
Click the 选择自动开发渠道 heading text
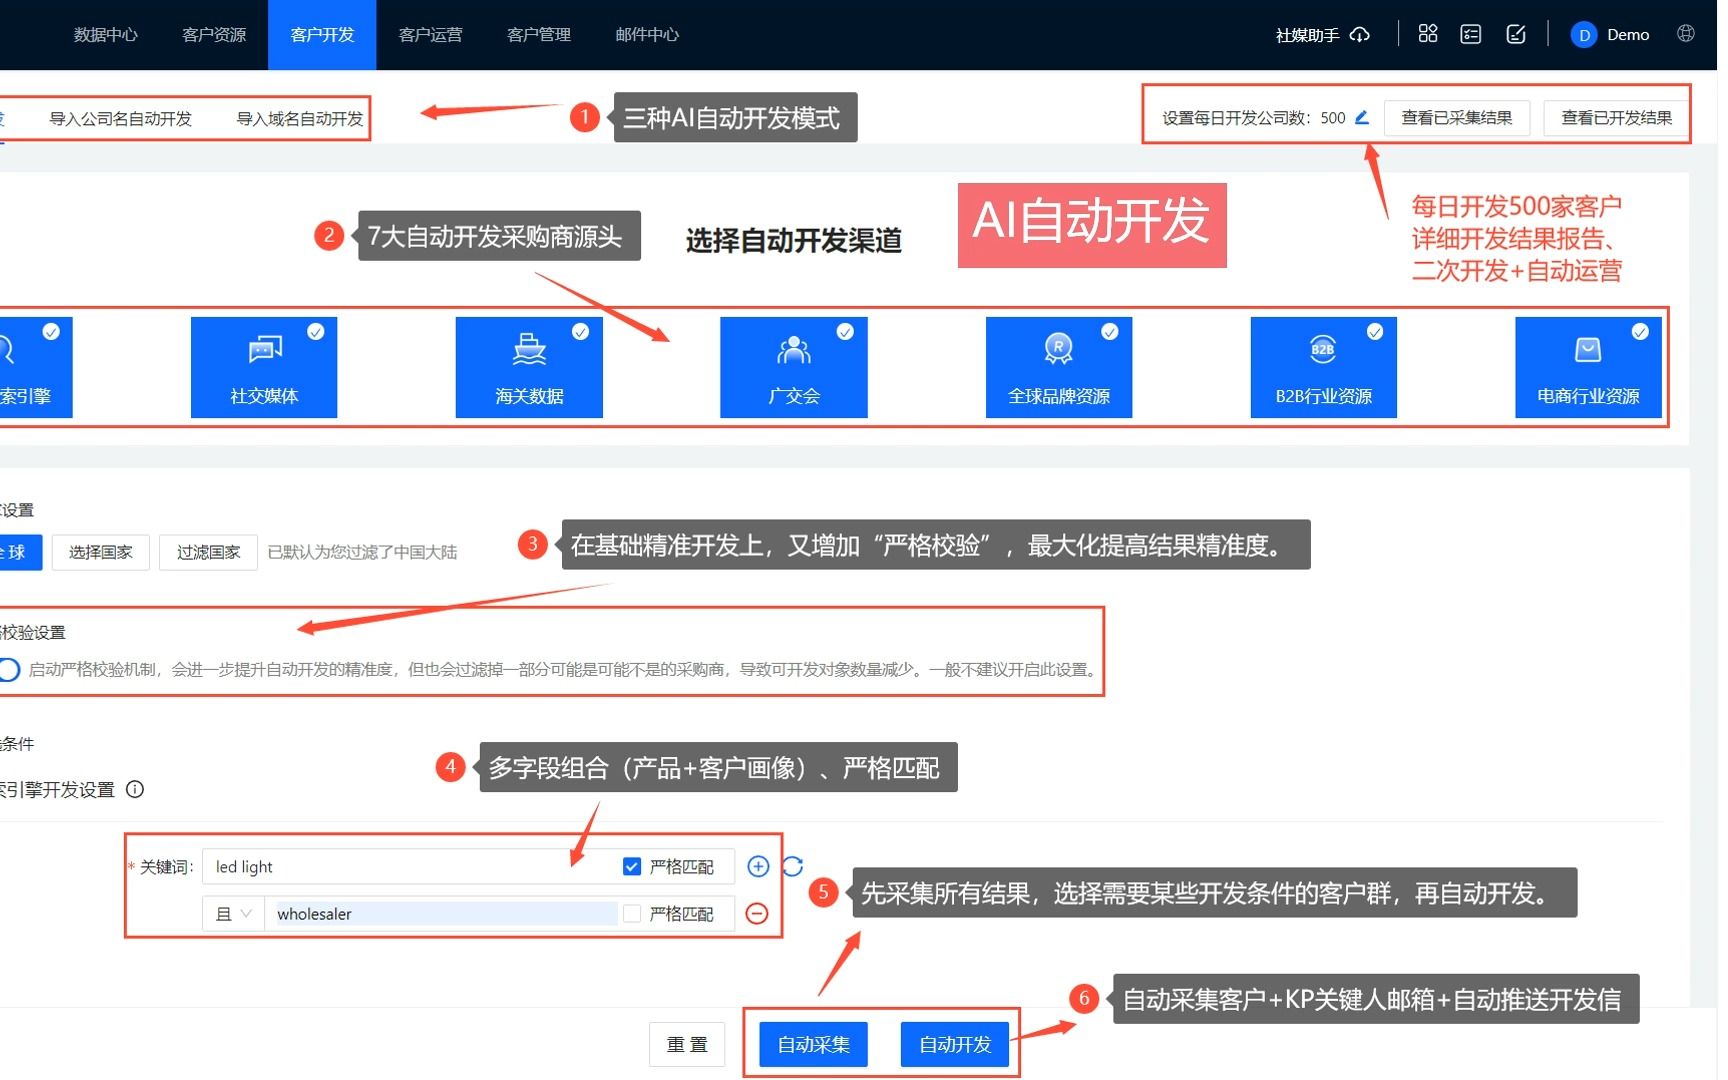[x=794, y=241]
